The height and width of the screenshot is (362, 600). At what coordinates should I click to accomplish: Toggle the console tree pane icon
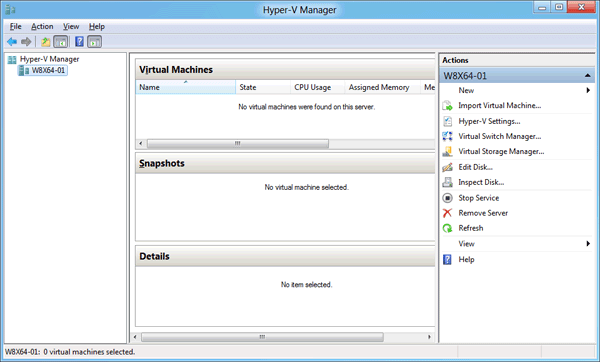pyautogui.click(x=61, y=41)
